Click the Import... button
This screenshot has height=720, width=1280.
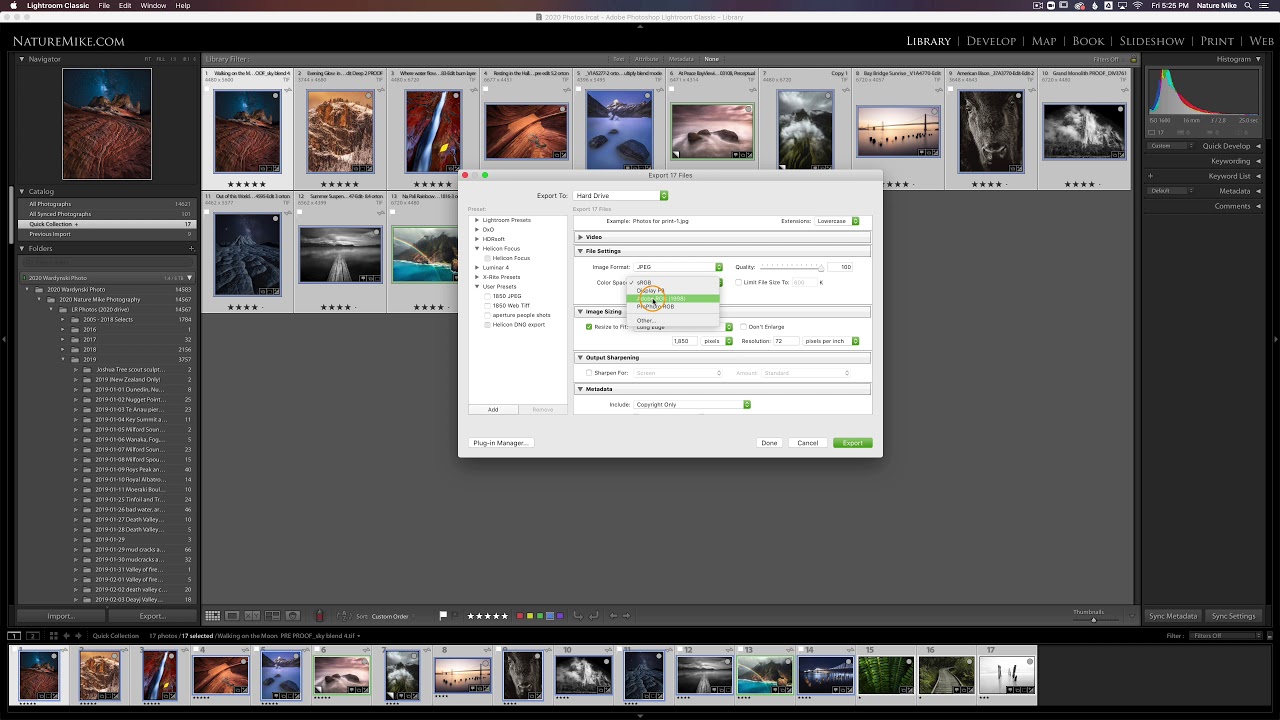(61, 616)
